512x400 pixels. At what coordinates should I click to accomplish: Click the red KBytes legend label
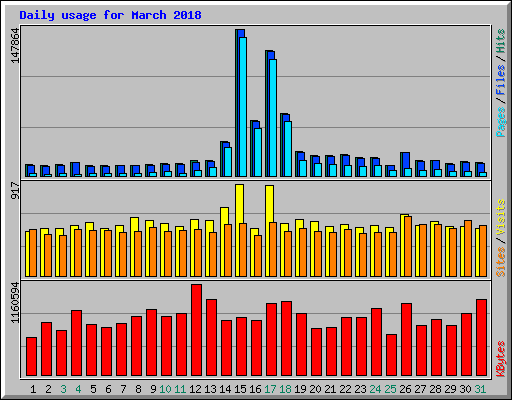(x=501, y=359)
